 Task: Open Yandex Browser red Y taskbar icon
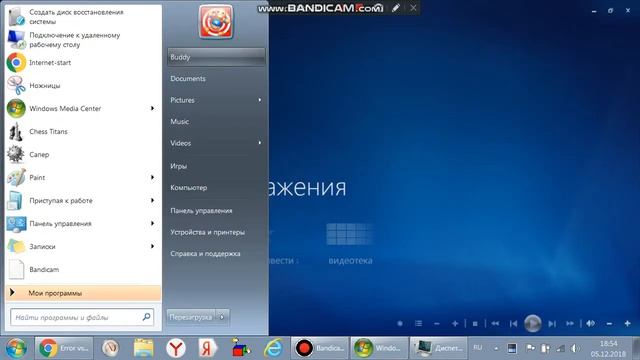176,348
